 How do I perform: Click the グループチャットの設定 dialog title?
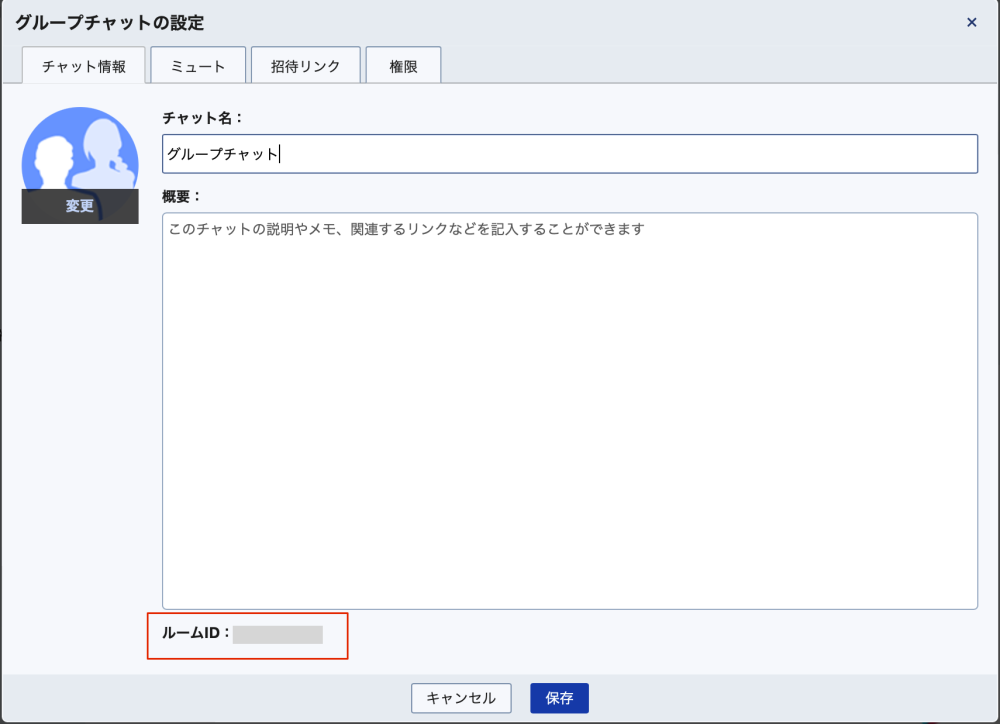(x=110, y=23)
